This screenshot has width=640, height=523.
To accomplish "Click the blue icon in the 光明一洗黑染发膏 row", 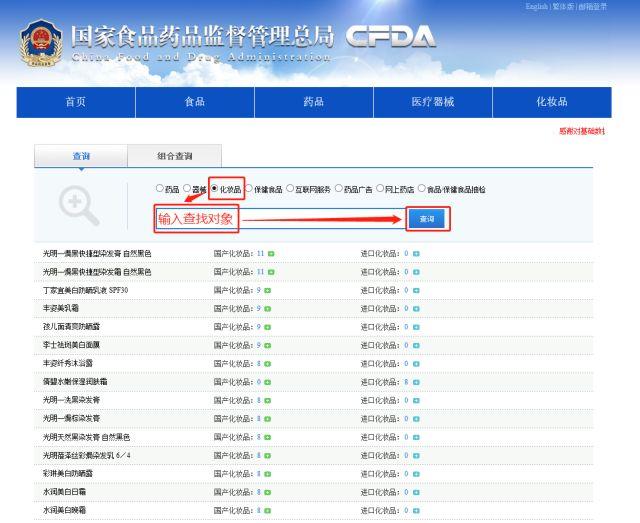I will click(x=416, y=401).
